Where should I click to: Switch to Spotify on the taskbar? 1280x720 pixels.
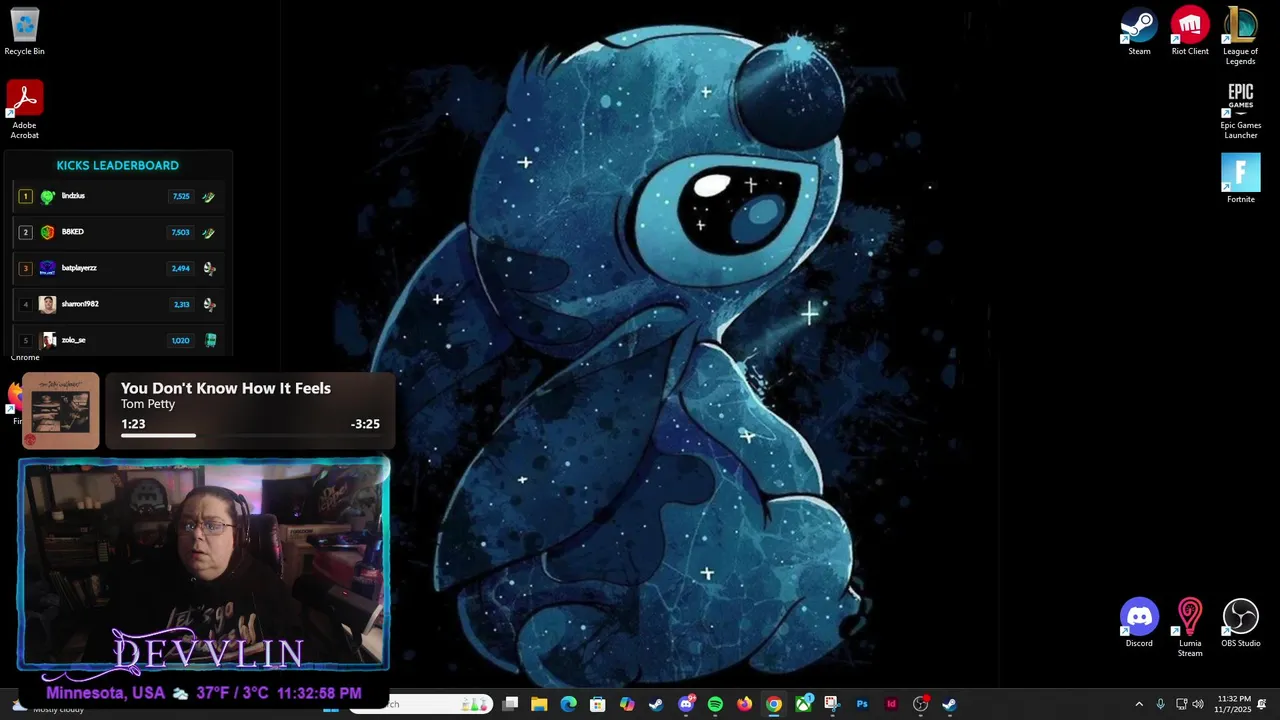[715, 704]
